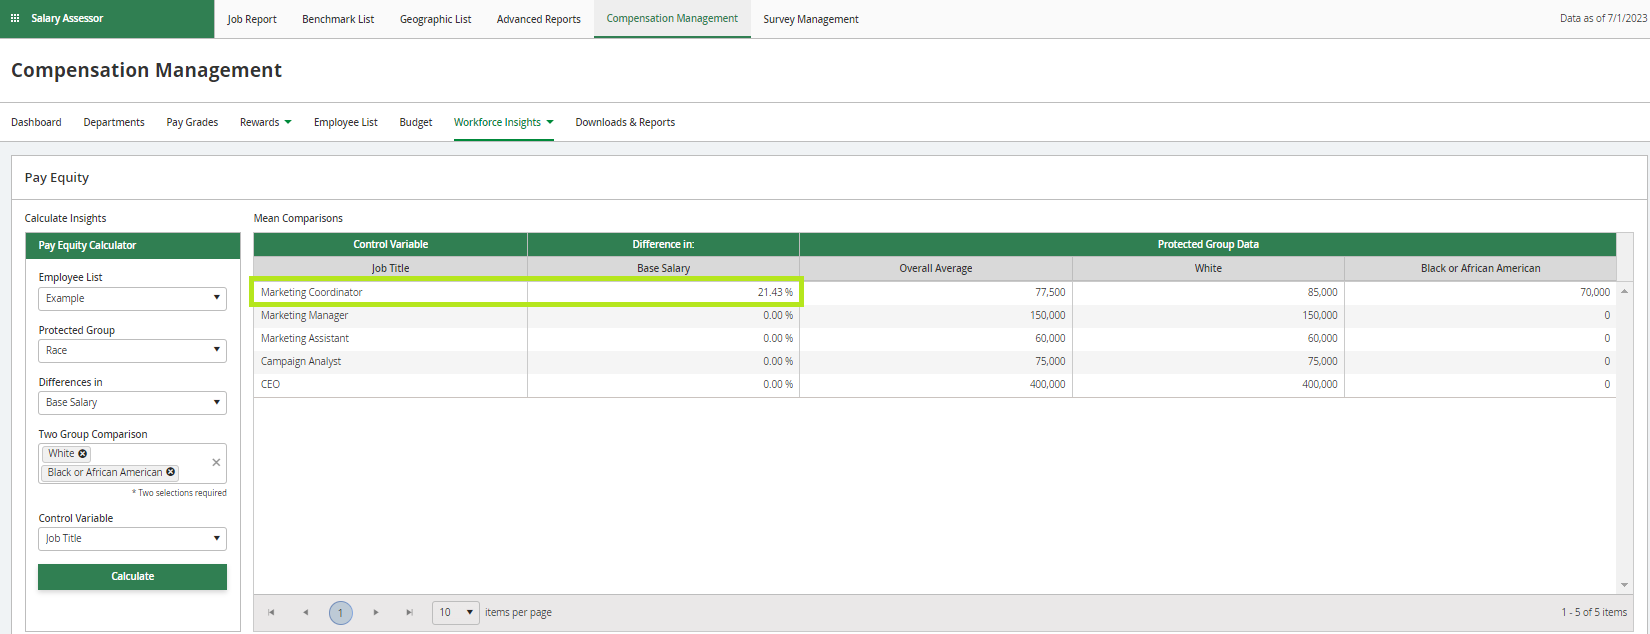
Task: Change items per page dropdown
Action: click(456, 612)
